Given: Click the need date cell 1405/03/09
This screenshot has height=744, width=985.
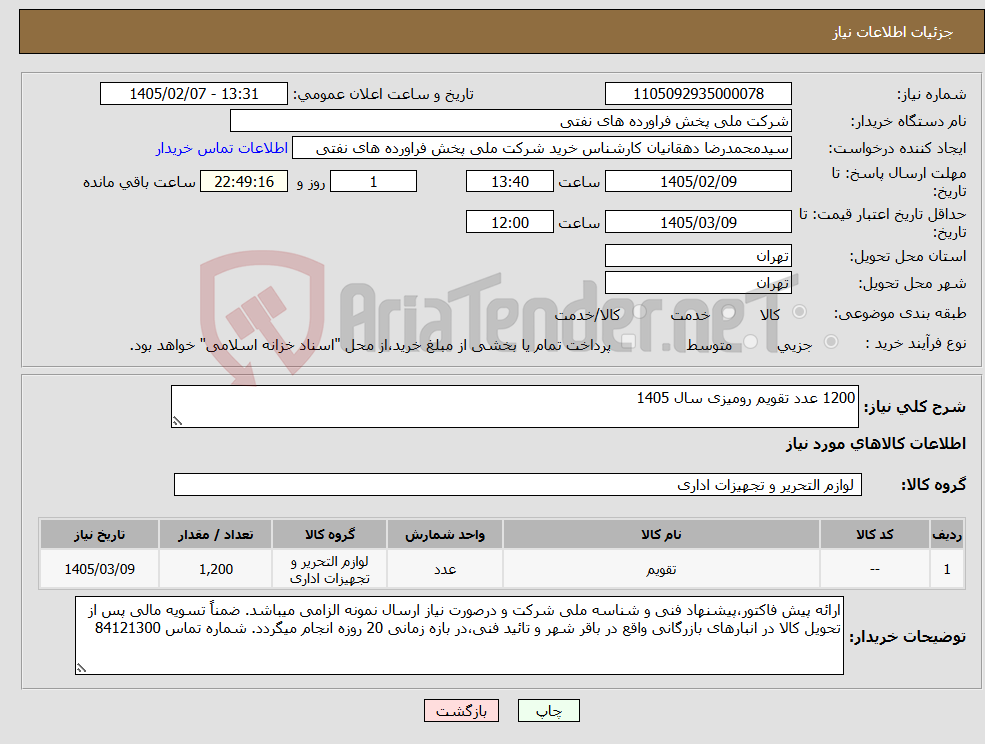Looking at the screenshot, I should (x=99, y=569).
